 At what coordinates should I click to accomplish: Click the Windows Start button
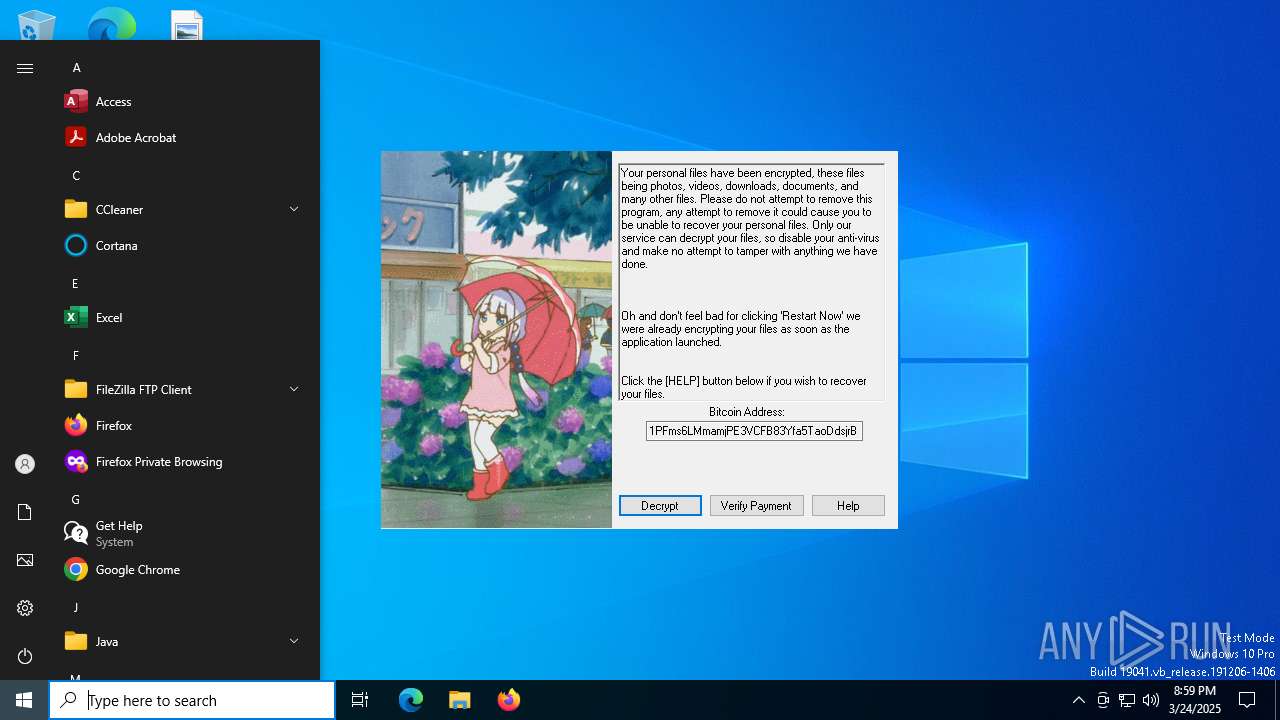24,700
